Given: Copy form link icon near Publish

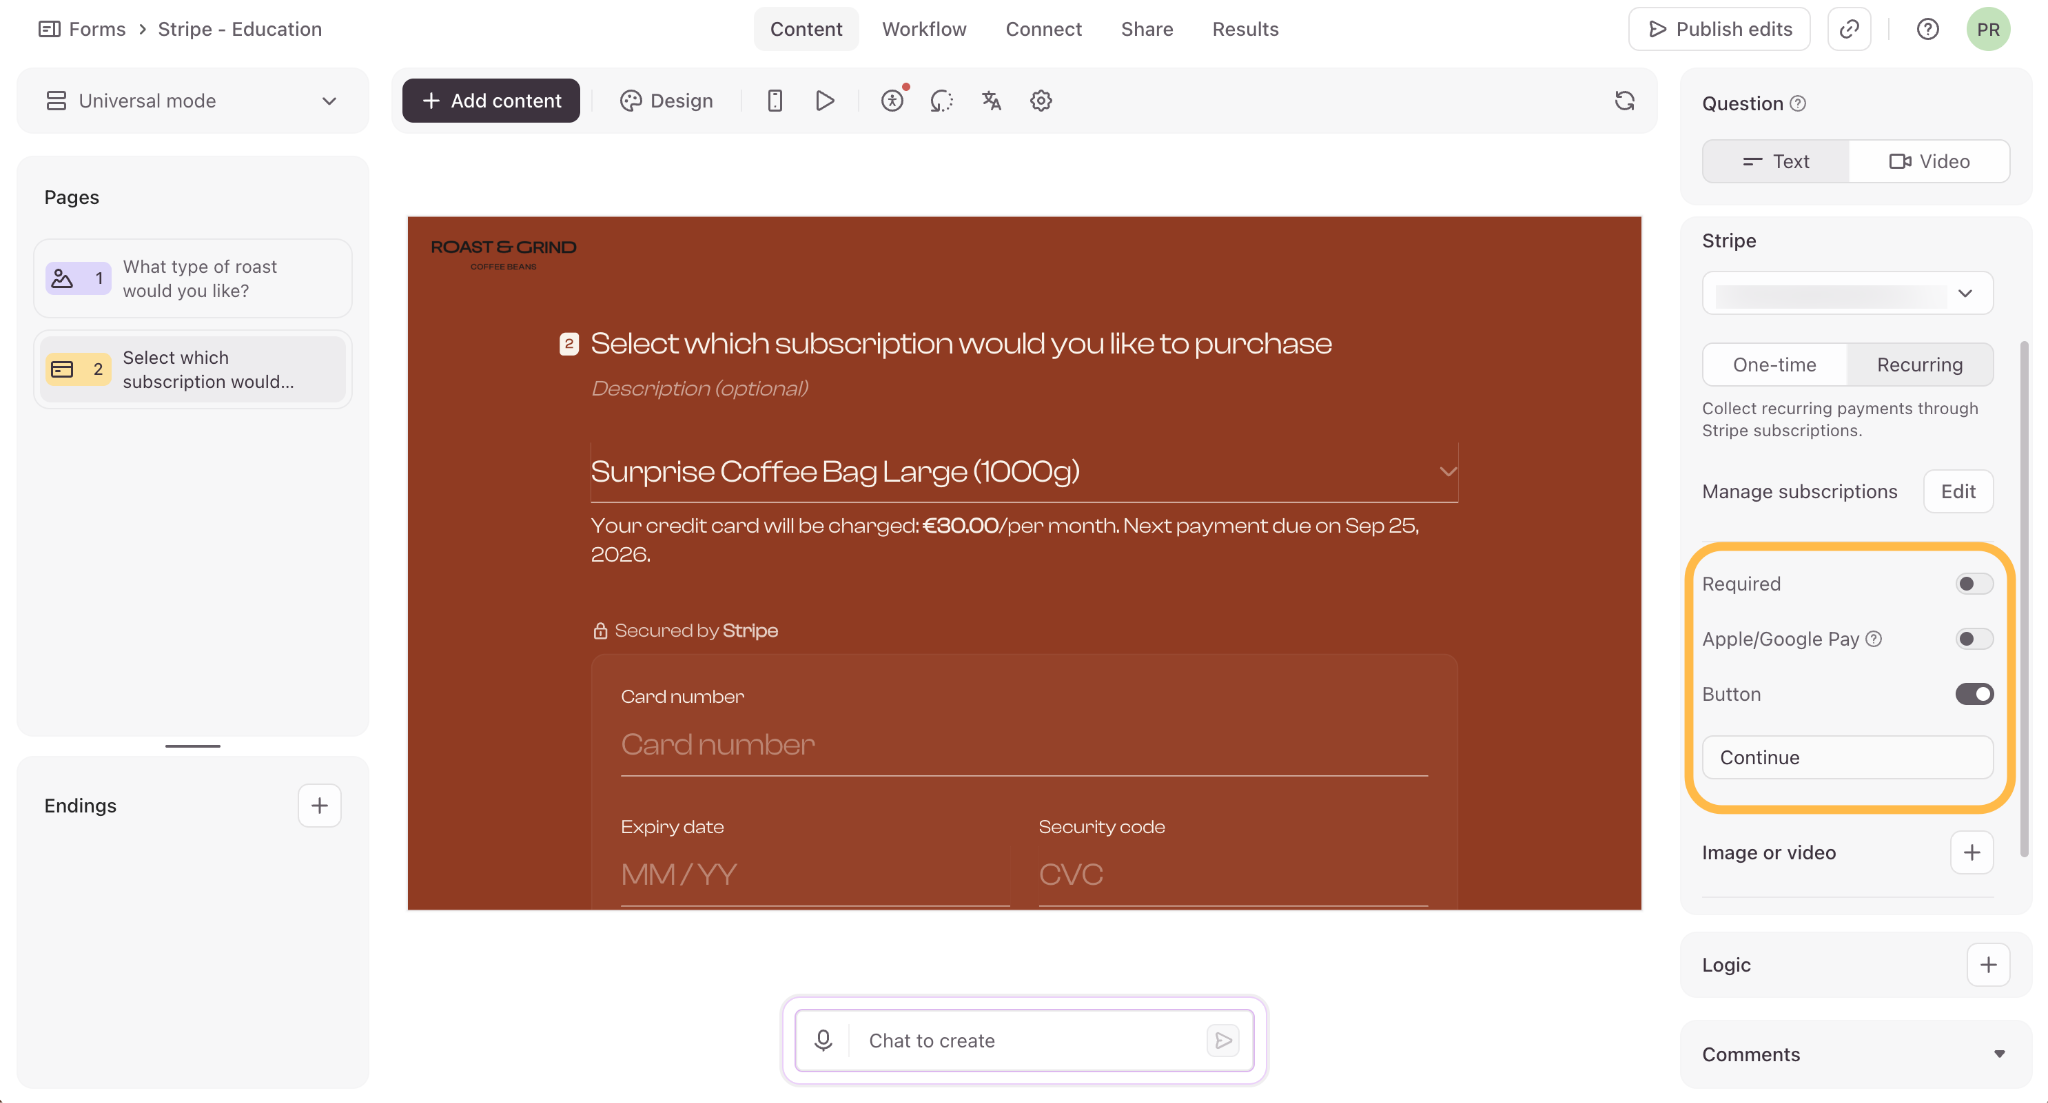Looking at the screenshot, I should pyautogui.click(x=1849, y=29).
